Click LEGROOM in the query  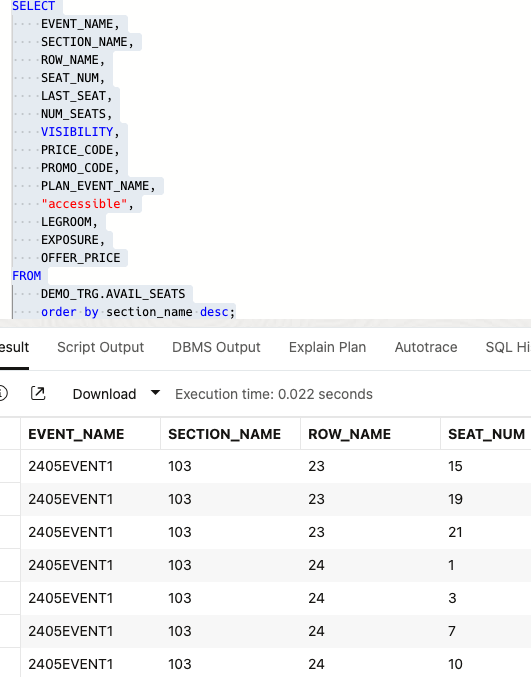66,221
